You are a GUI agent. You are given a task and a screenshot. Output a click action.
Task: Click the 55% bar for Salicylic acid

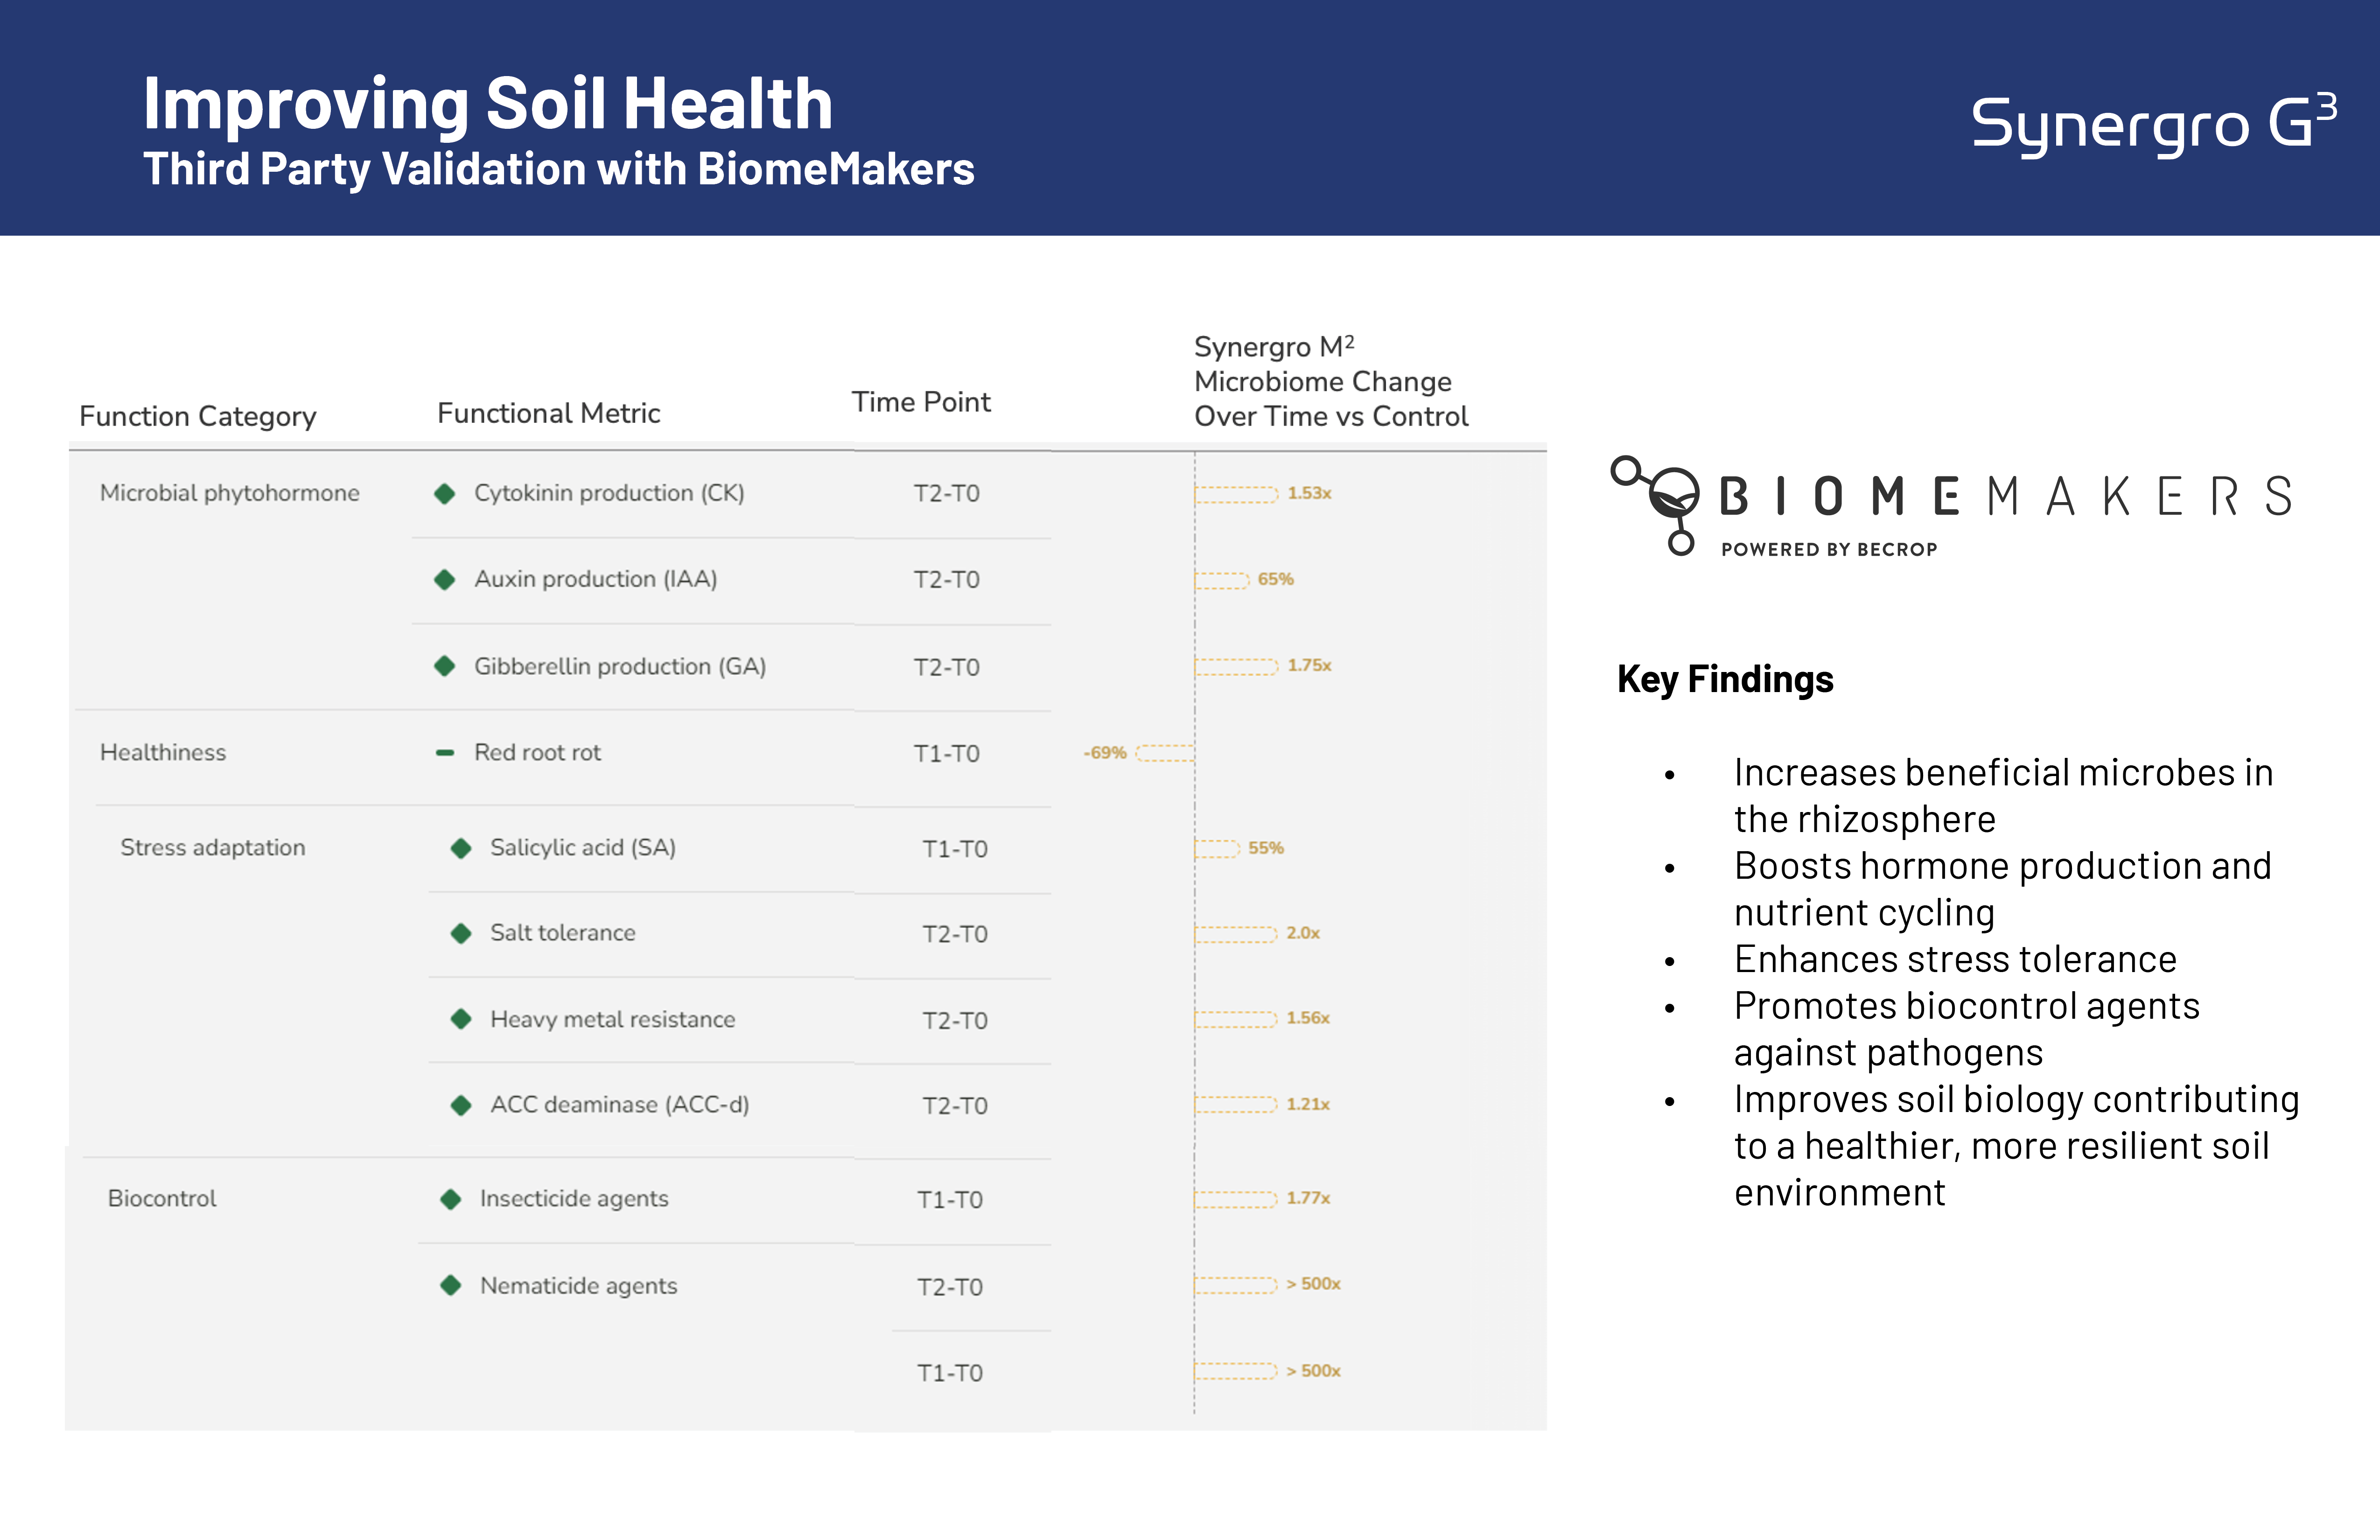click(x=1217, y=849)
